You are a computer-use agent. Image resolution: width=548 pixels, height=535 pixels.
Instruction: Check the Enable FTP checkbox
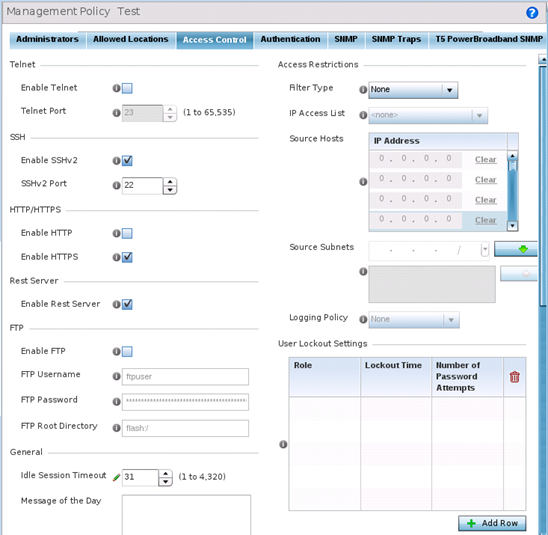tap(127, 352)
